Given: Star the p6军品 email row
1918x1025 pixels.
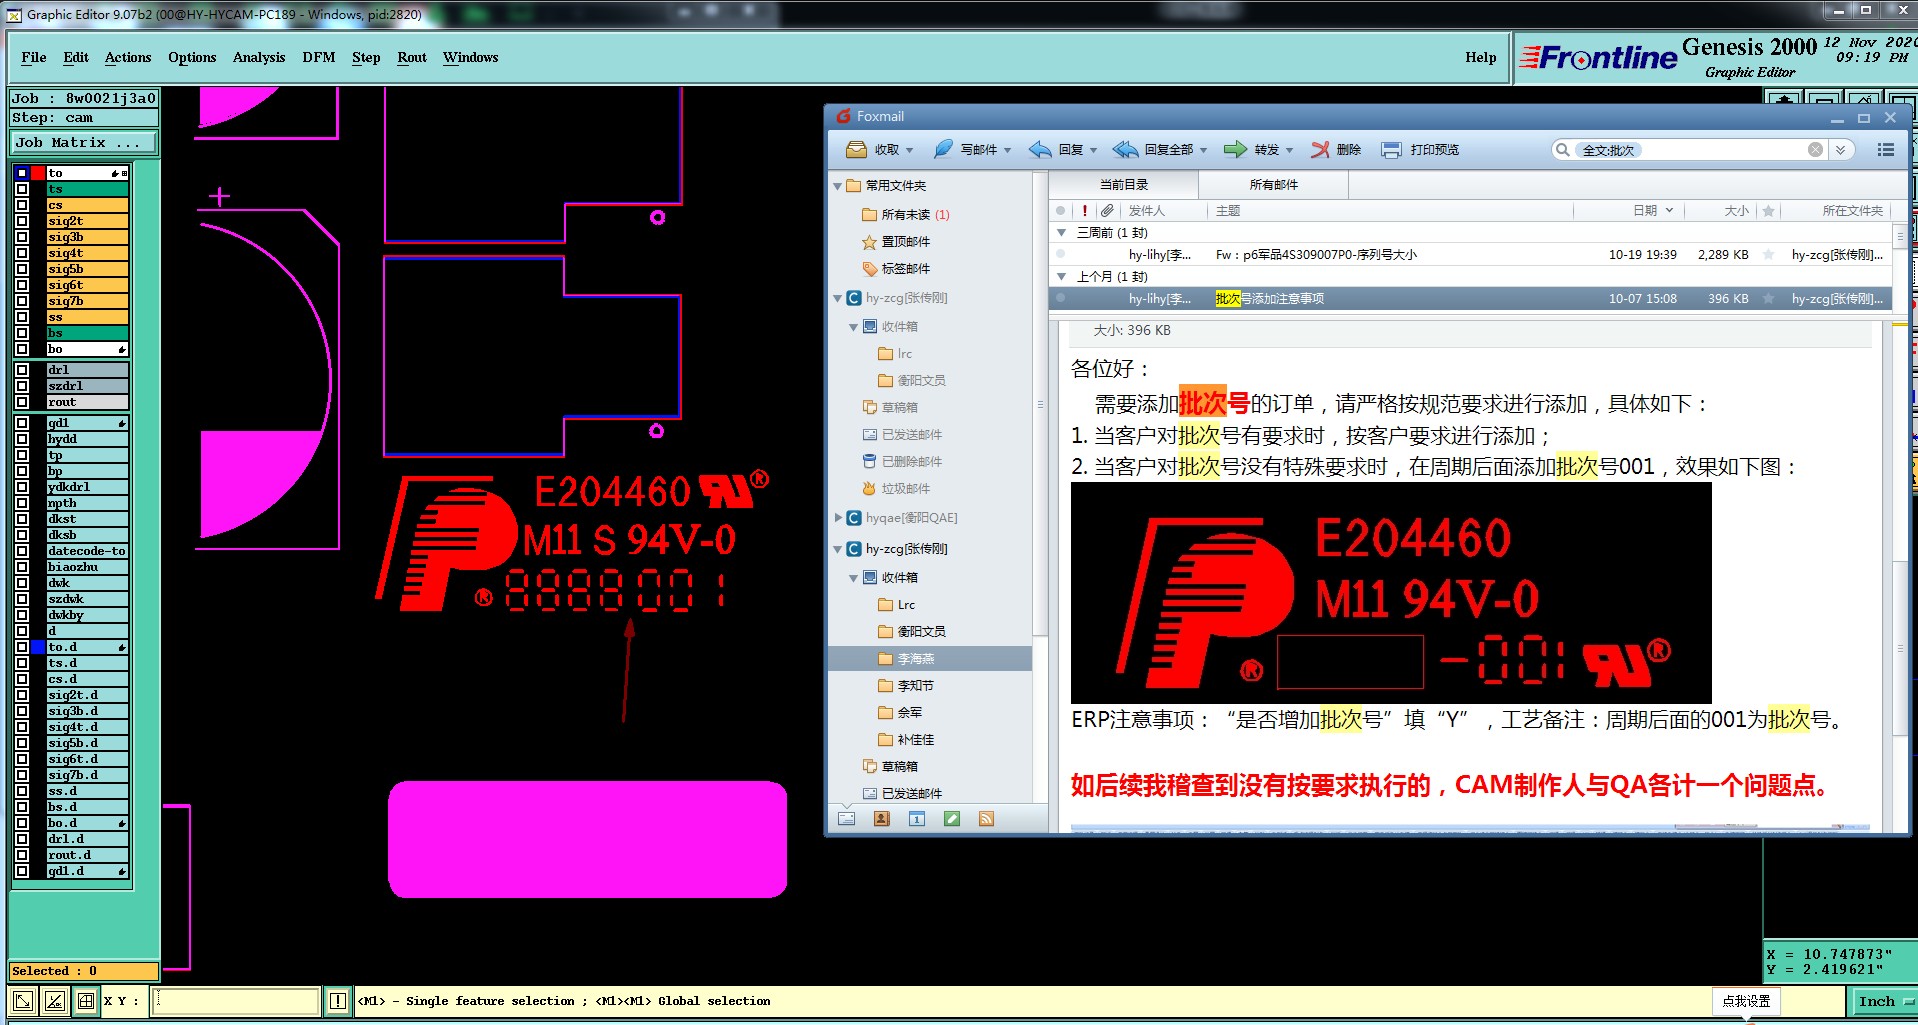Looking at the screenshot, I should click(x=1768, y=255).
